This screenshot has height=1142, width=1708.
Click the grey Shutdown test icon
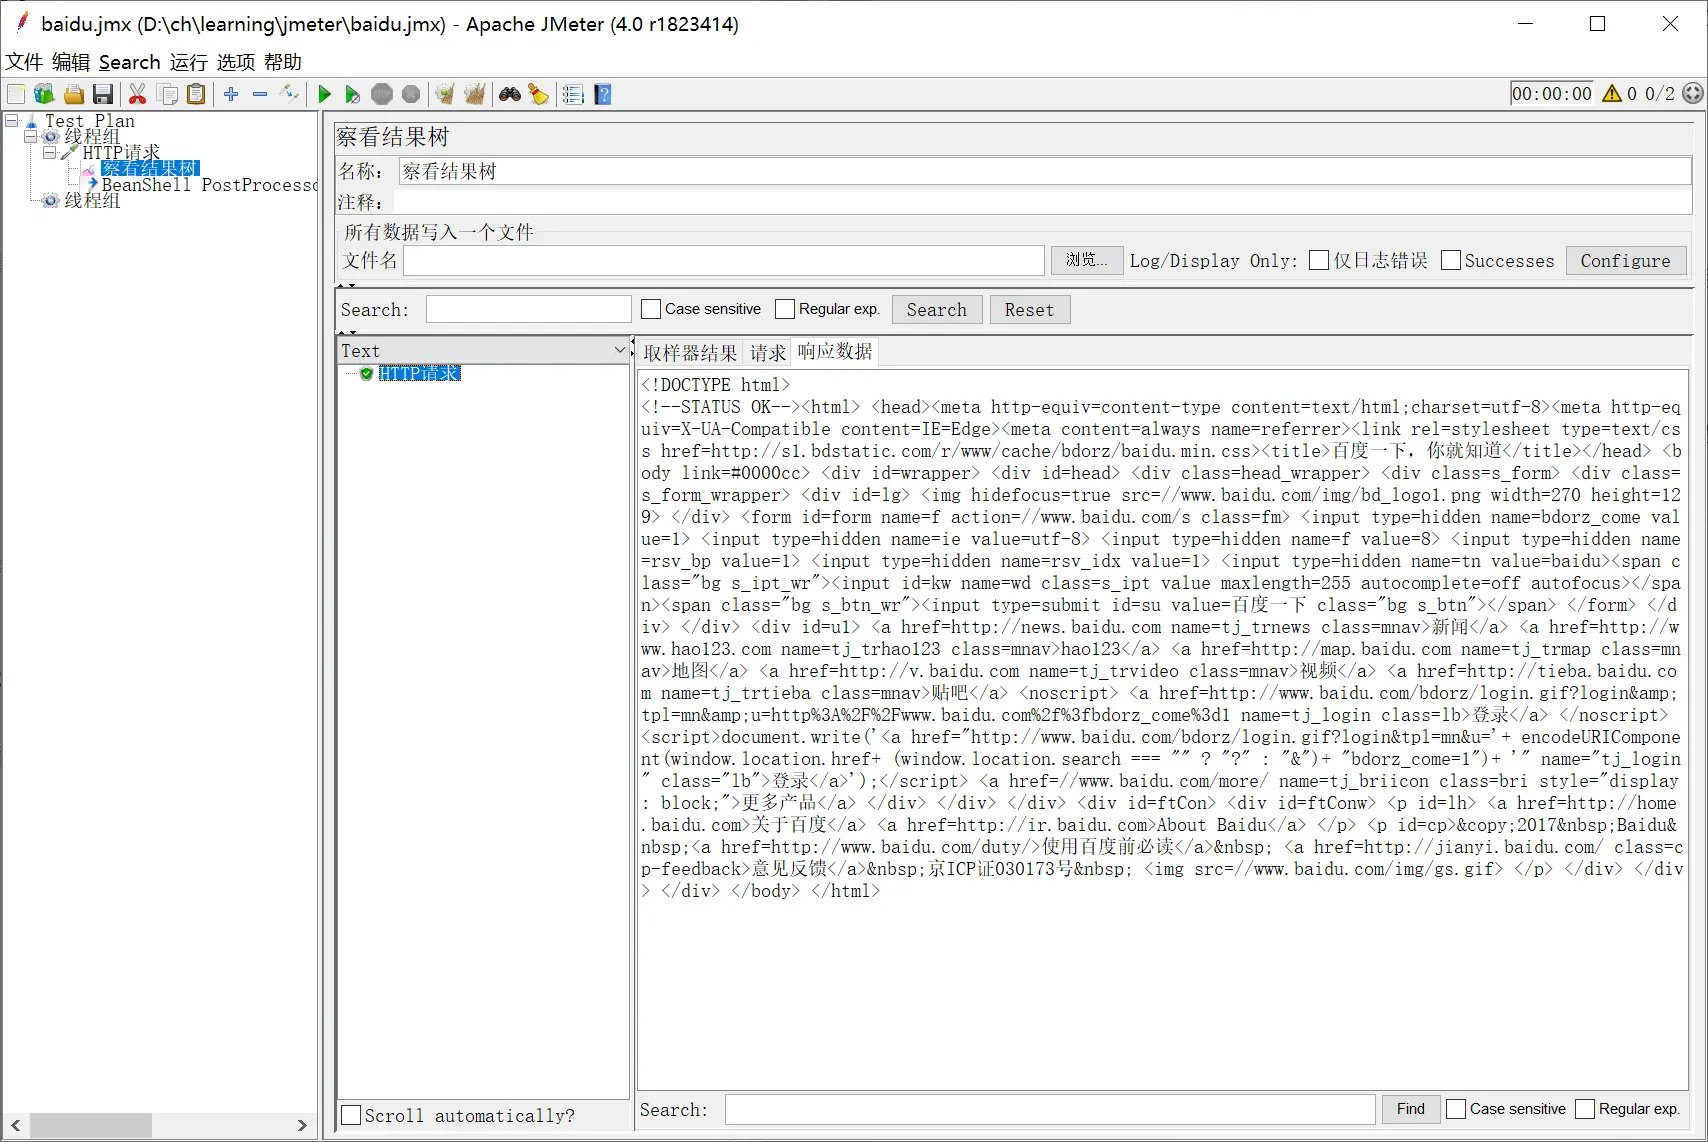coord(411,94)
